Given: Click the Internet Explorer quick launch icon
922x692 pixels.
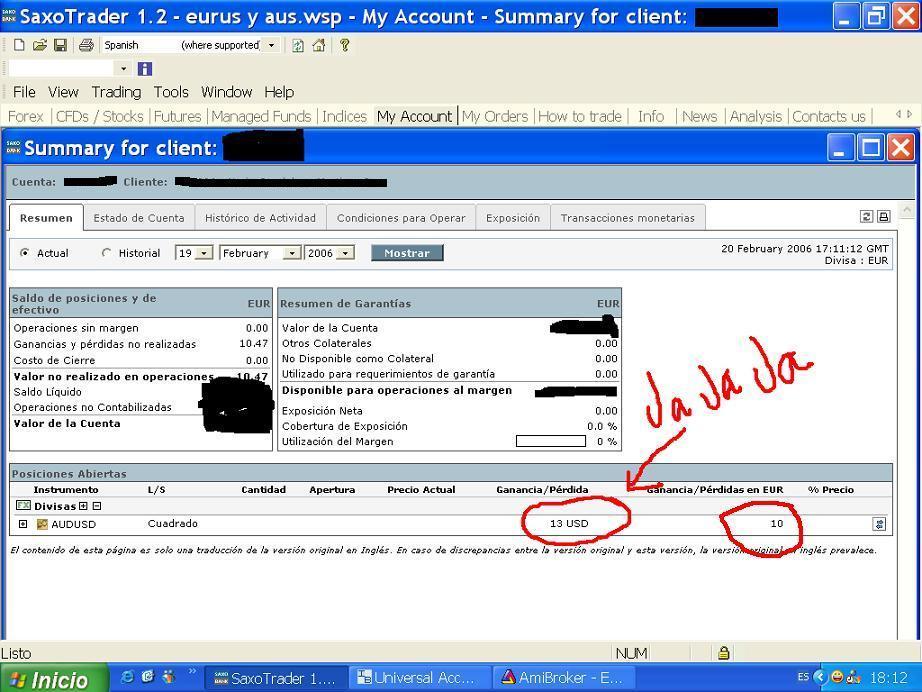Looking at the screenshot, I should (x=127, y=677).
